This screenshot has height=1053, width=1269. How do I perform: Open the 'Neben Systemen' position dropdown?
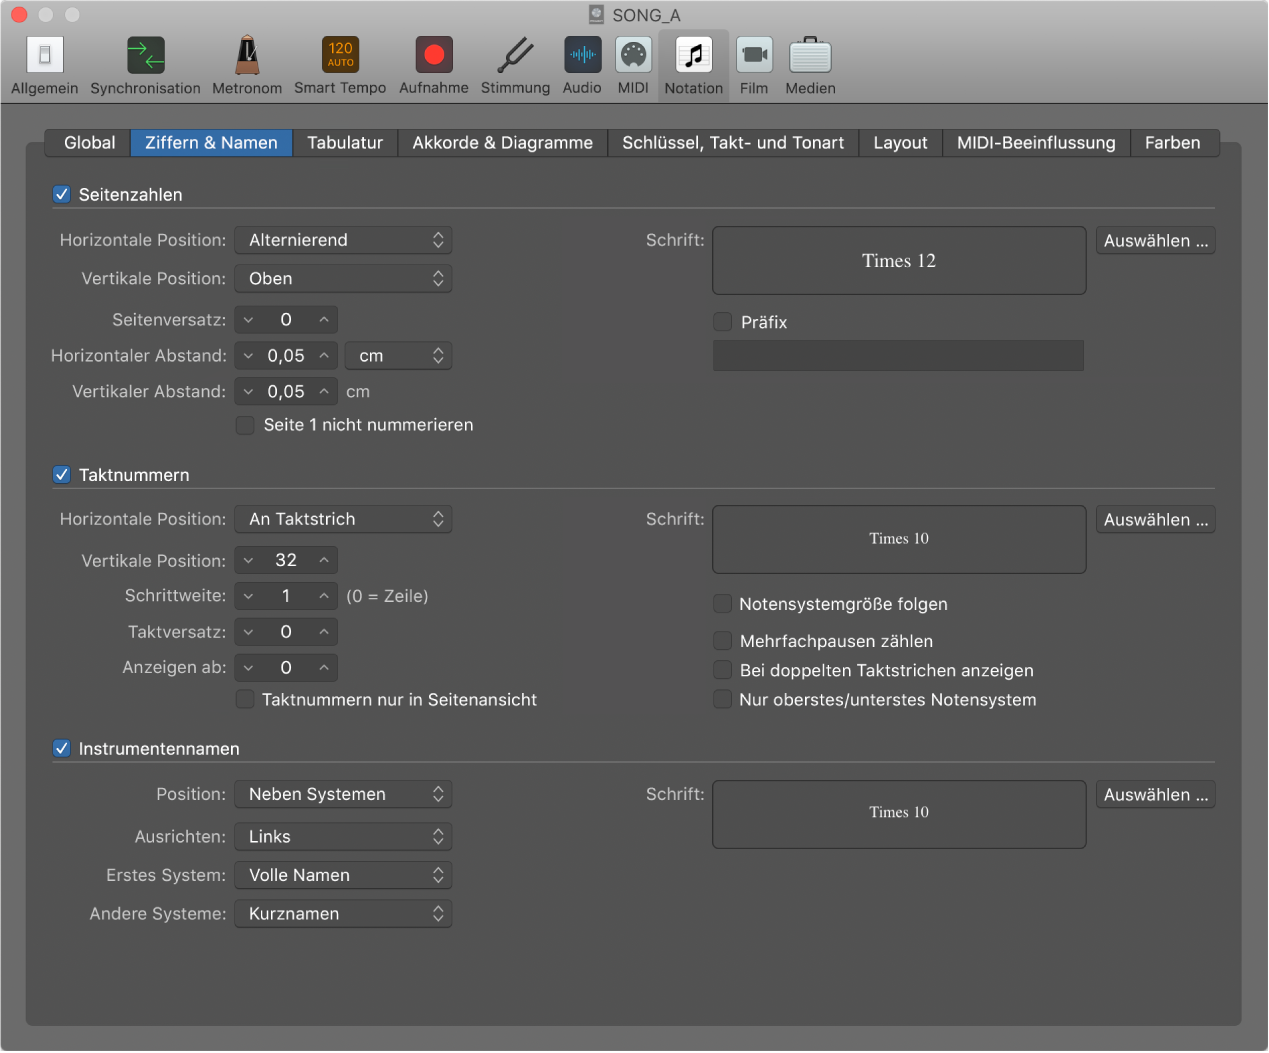point(343,794)
